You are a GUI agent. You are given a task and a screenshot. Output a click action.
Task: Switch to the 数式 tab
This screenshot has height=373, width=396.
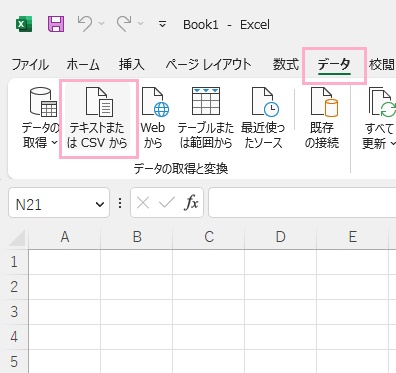point(286,64)
